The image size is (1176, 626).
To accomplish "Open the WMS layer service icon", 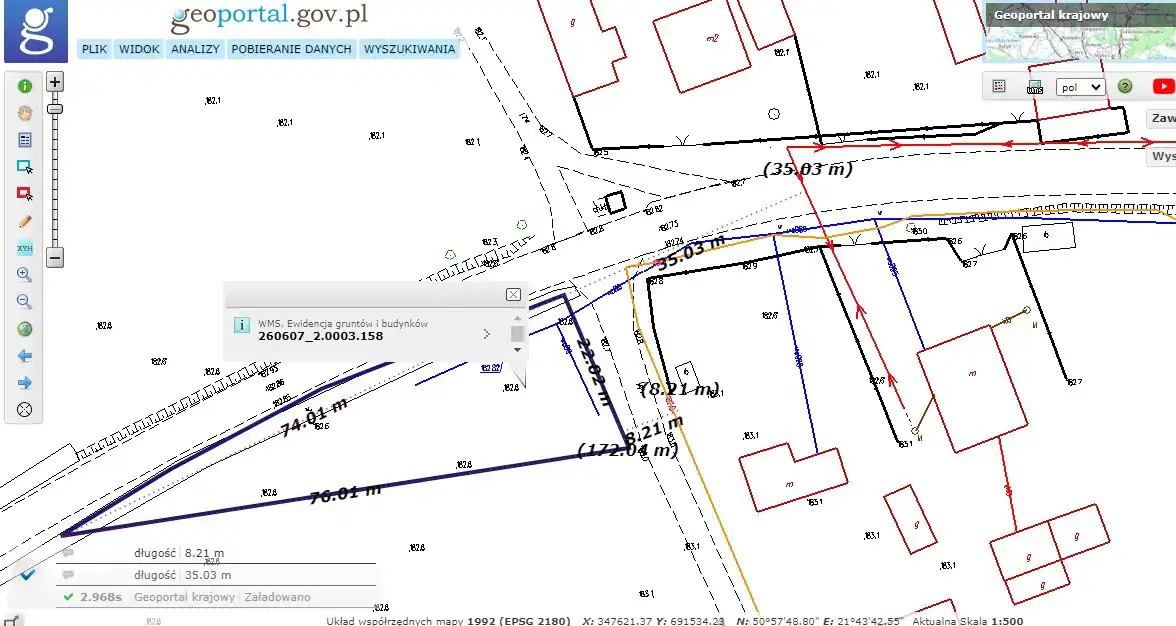I will tap(1035, 87).
